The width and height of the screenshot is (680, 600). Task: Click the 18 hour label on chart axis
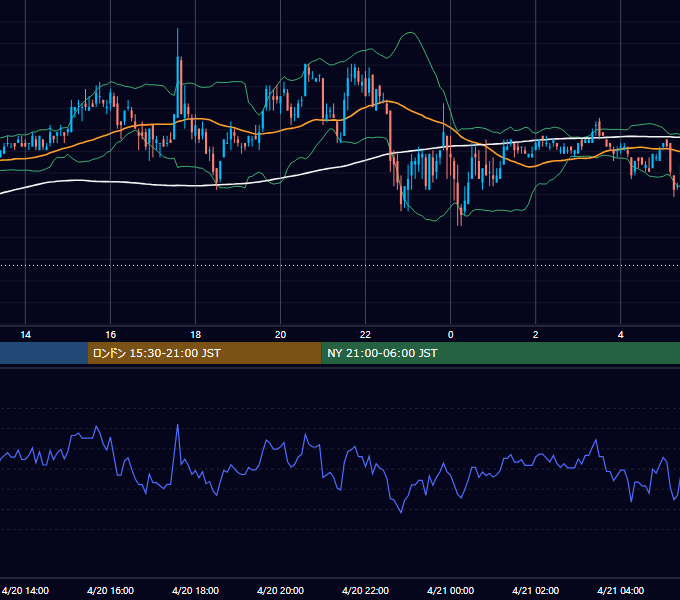(x=196, y=335)
